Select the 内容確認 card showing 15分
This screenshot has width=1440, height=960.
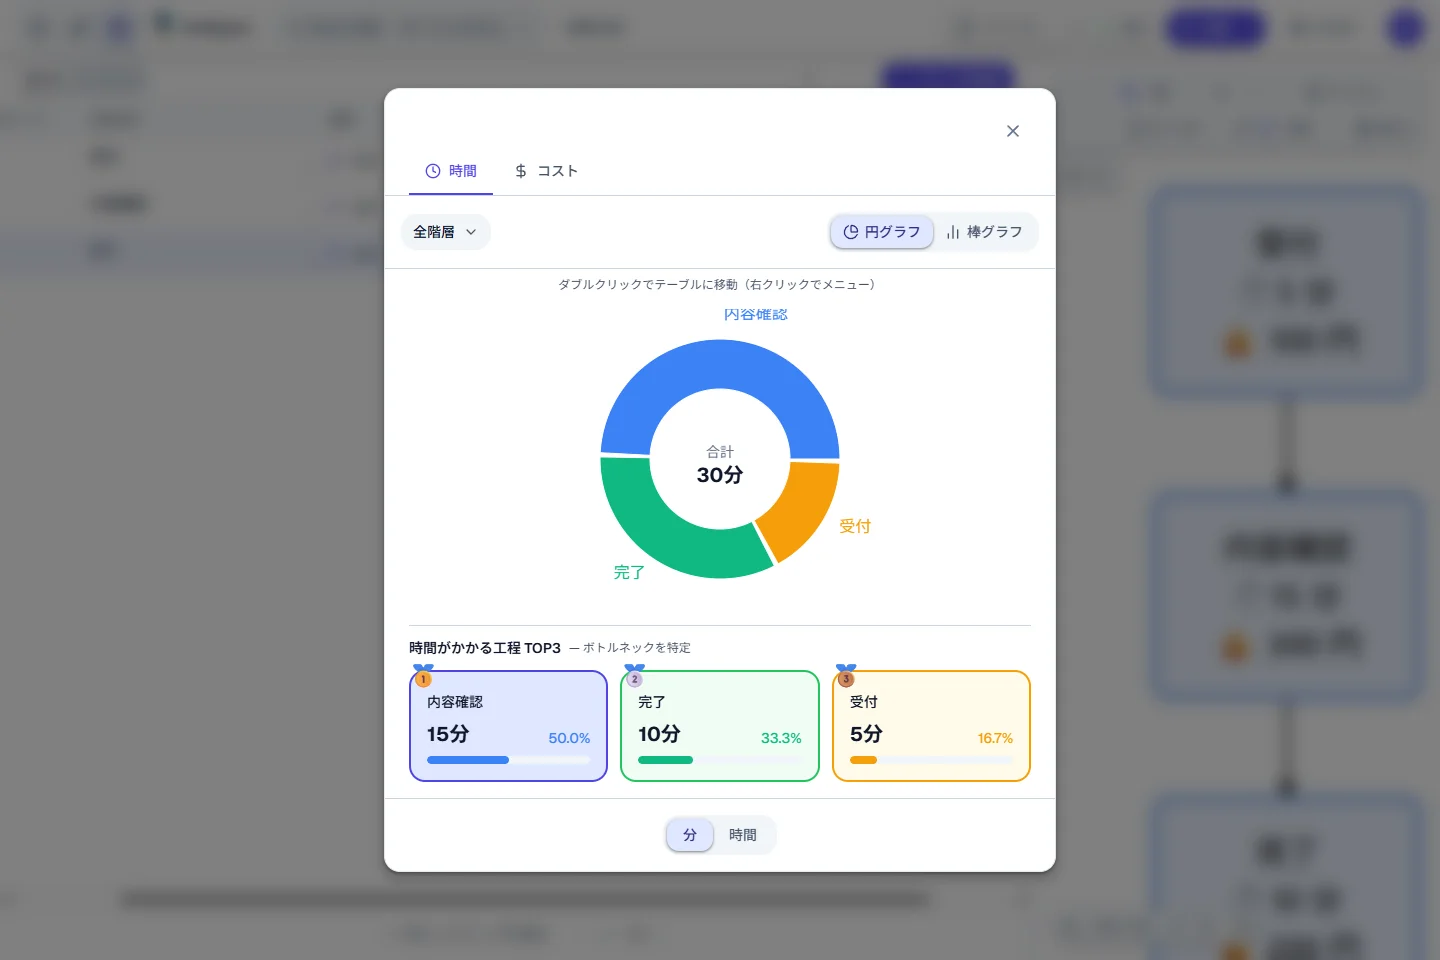pos(508,726)
